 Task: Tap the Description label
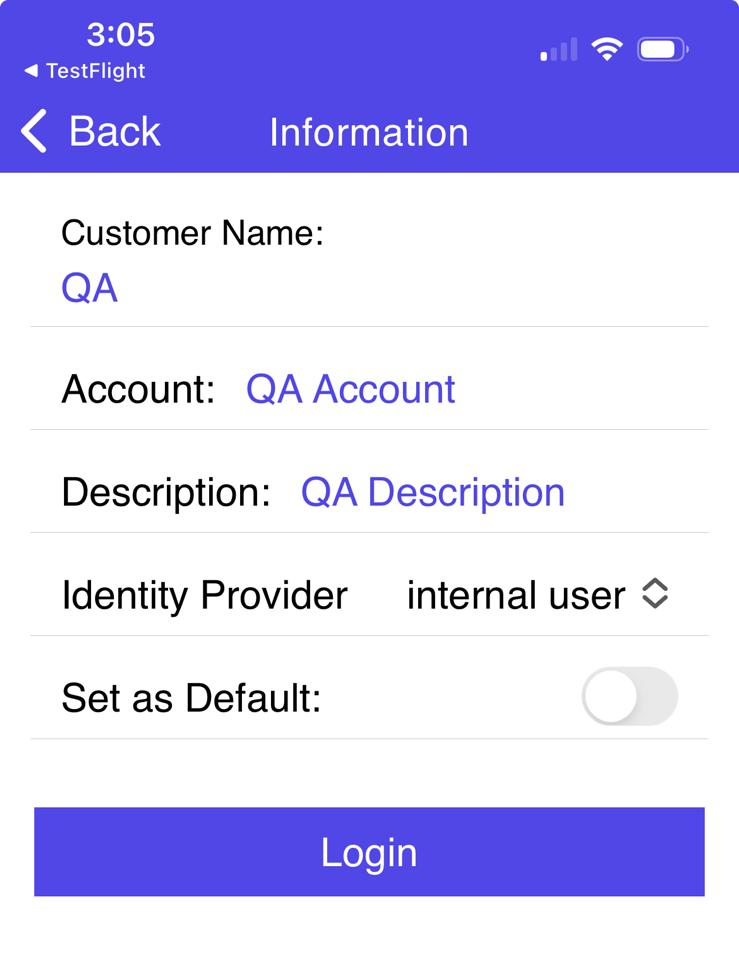166,492
